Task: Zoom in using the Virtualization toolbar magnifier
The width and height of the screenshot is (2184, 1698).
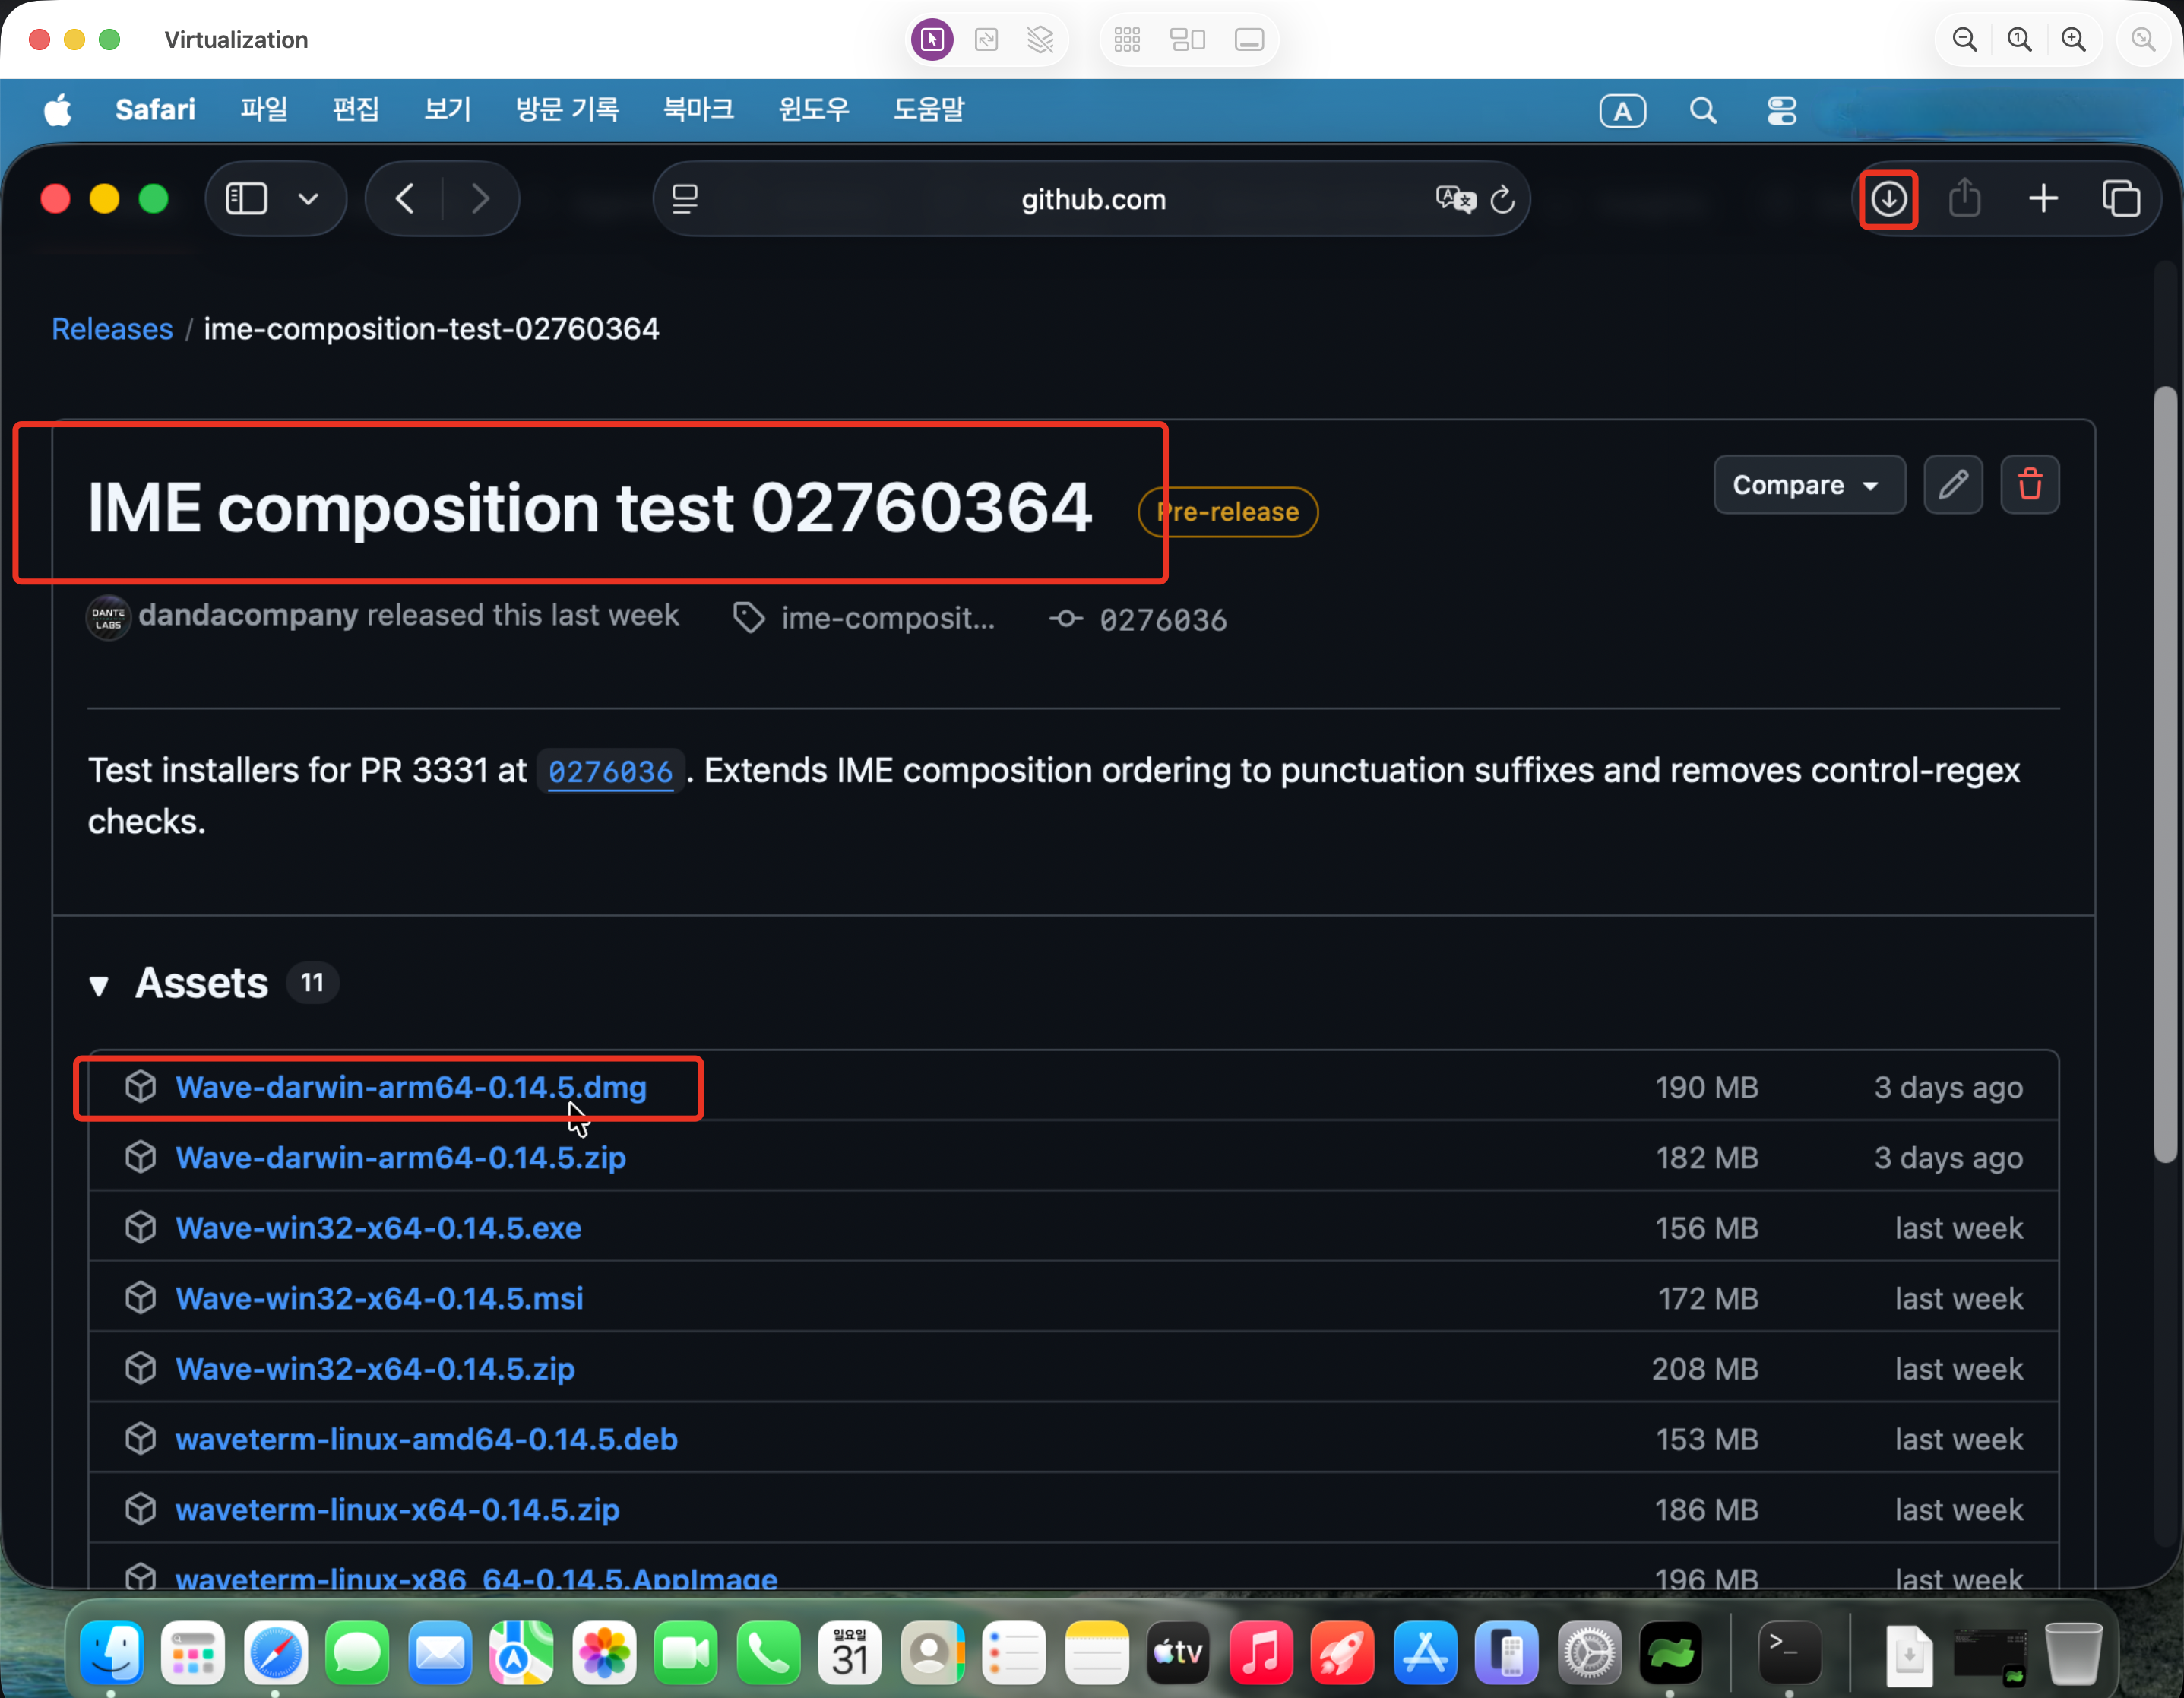Action: (x=2073, y=40)
